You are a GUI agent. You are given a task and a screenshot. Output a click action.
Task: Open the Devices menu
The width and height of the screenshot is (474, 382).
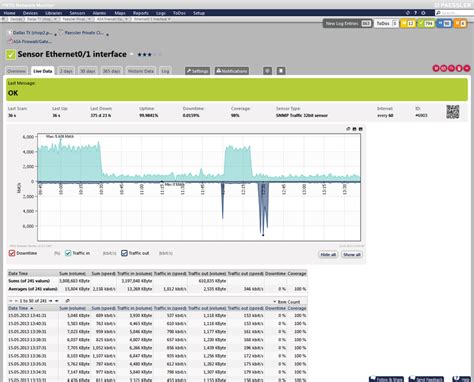click(30, 13)
